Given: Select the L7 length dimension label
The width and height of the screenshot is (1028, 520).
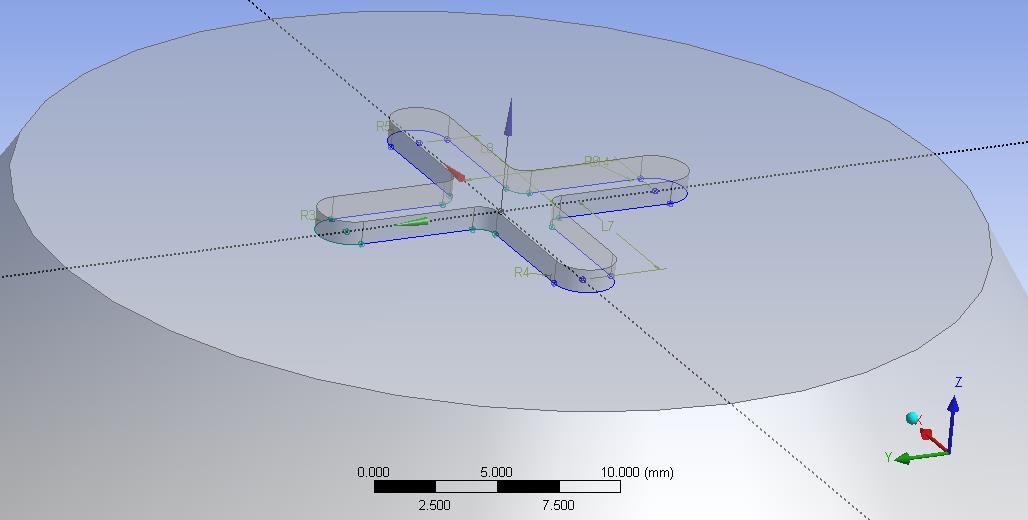Looking at the screenshot, I should click(607, 227).
